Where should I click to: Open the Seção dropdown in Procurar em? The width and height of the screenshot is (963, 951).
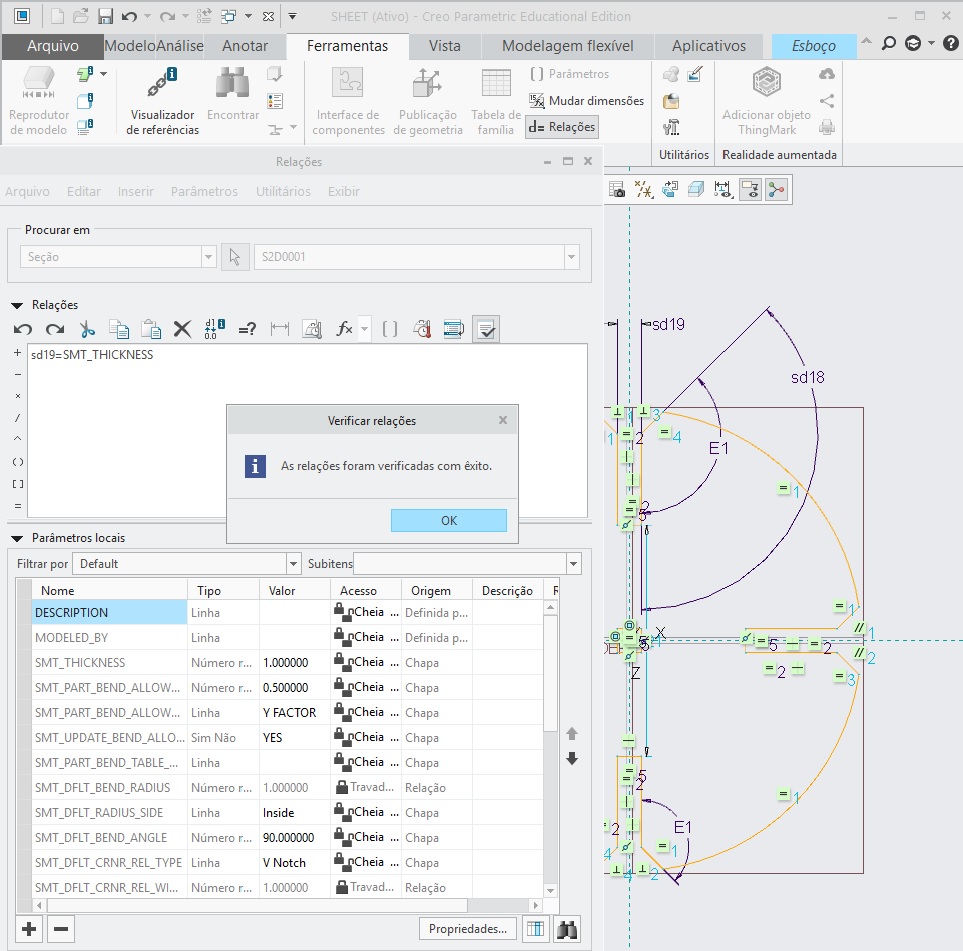[209, 257]
